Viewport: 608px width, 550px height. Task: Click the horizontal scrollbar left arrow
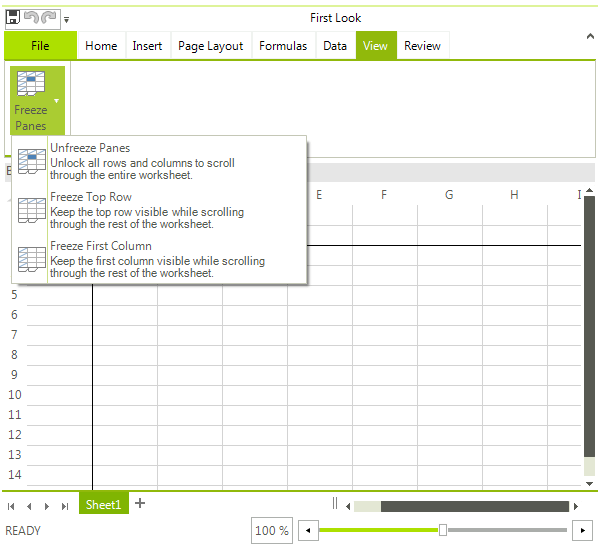tap(348, 507)
